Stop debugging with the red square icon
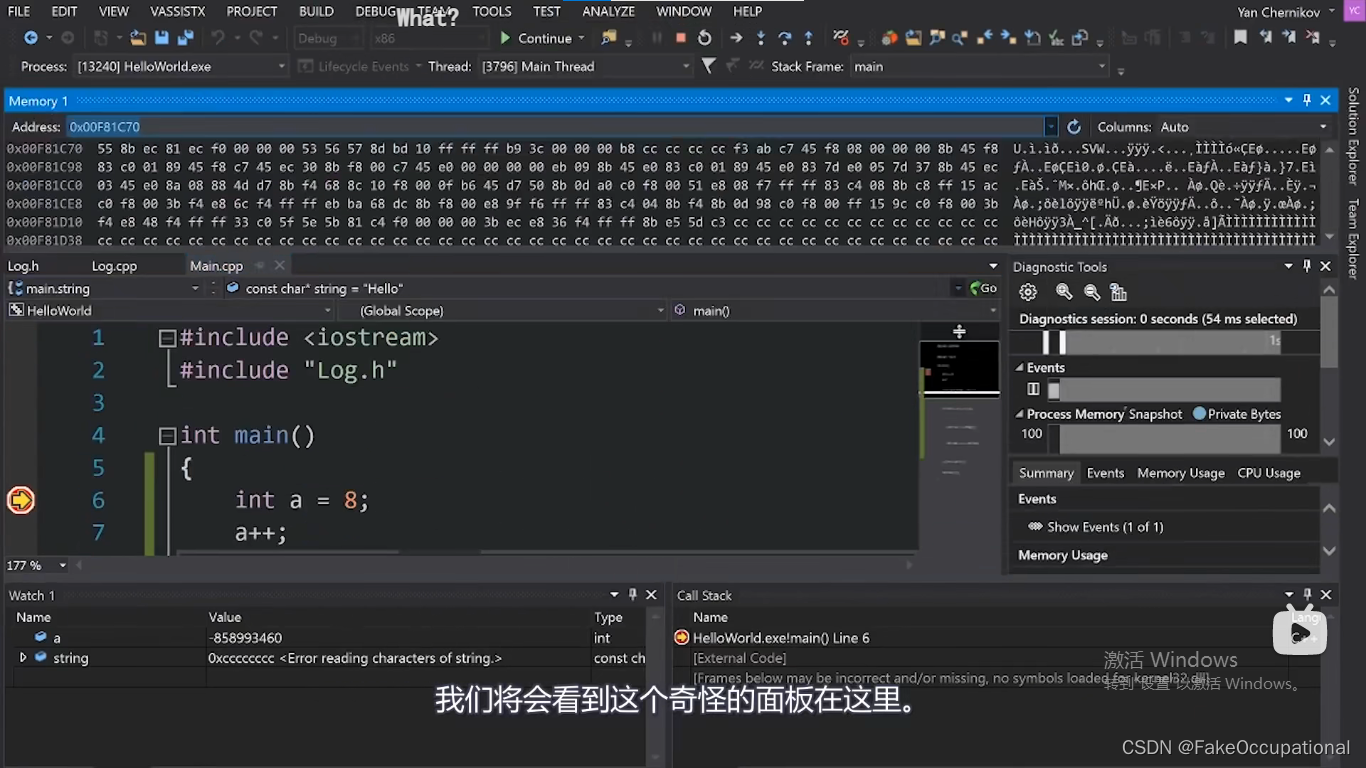The width and height of the screenshot is (1366, 768). coord(681,38)
